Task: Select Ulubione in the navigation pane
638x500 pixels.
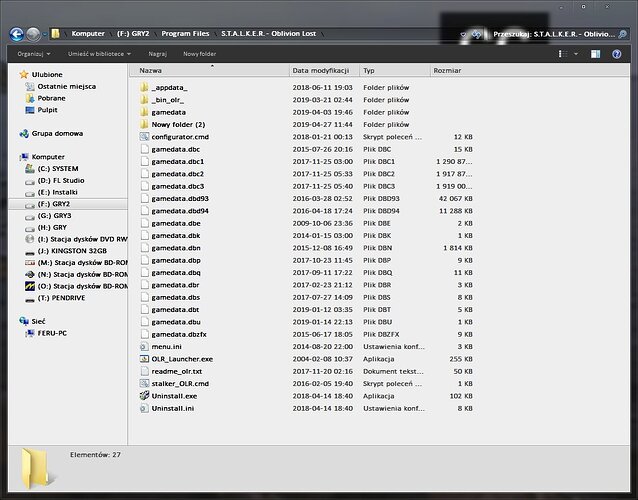Action: point(47,74)
